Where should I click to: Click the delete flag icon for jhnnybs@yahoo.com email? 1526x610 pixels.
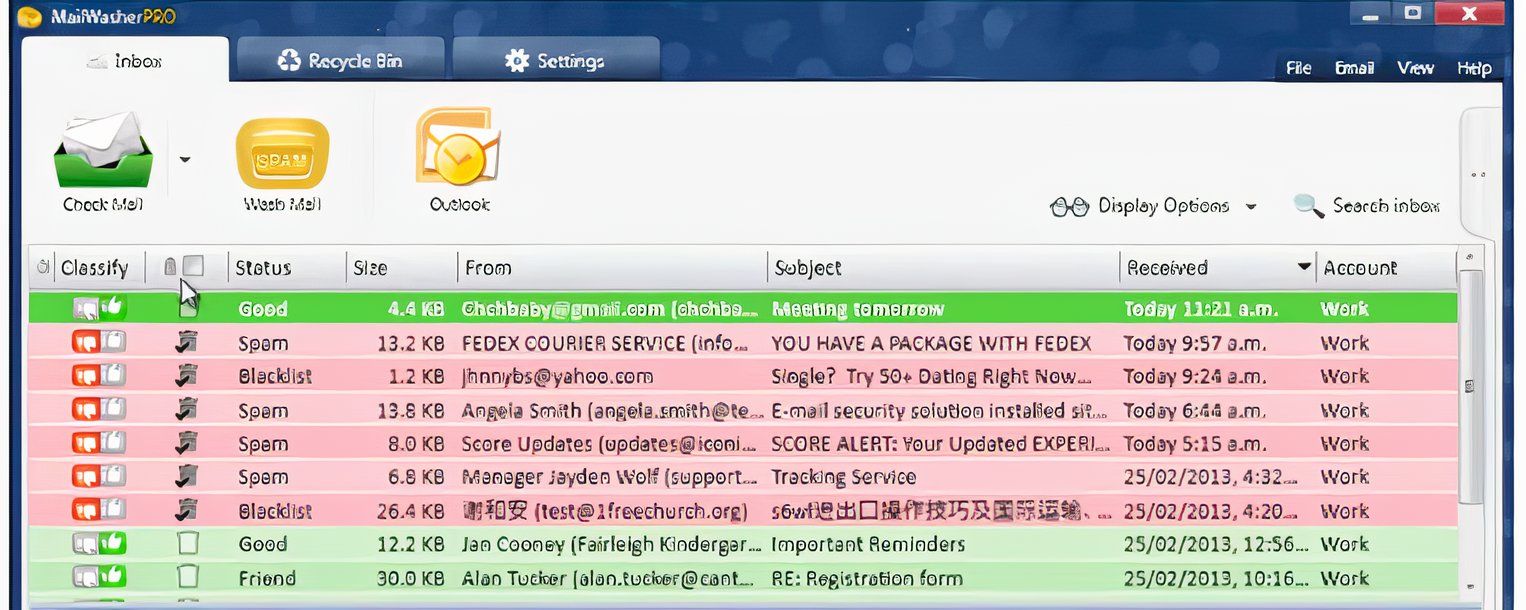pyautogui.click(x=186, y=377)
